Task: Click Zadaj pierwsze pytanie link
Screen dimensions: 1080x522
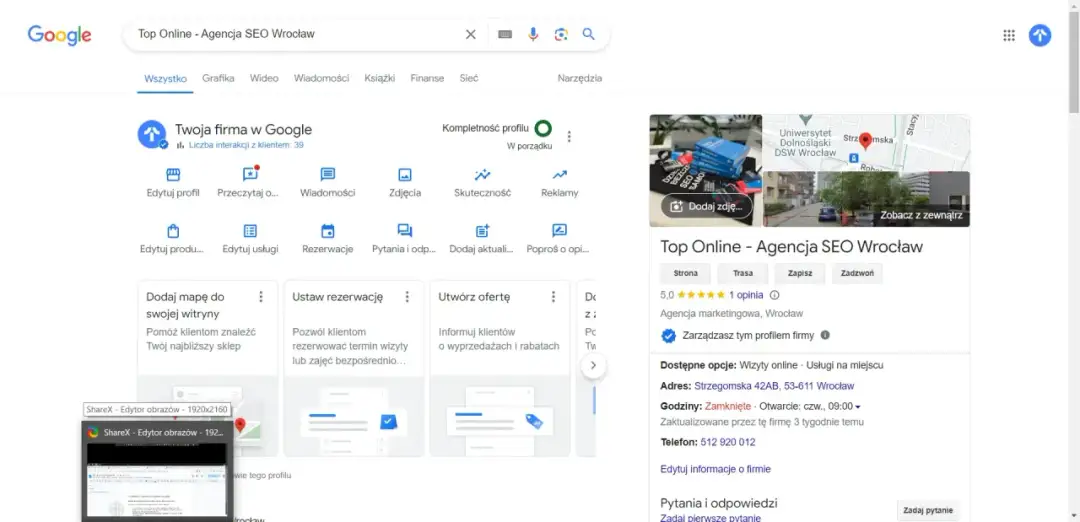Action: point(711,518)
